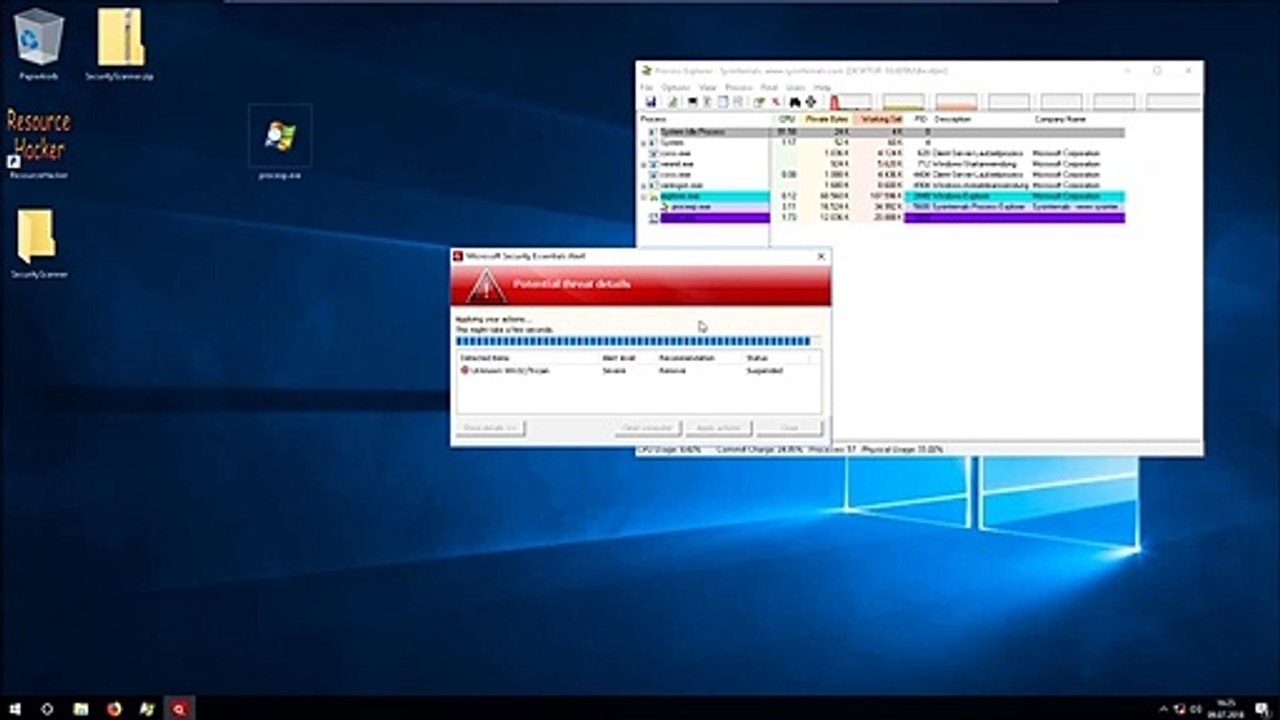Click the Commit Charge status bar entry
The width and height of the screenshot is (1280, 720).
[x=759, y=450]
